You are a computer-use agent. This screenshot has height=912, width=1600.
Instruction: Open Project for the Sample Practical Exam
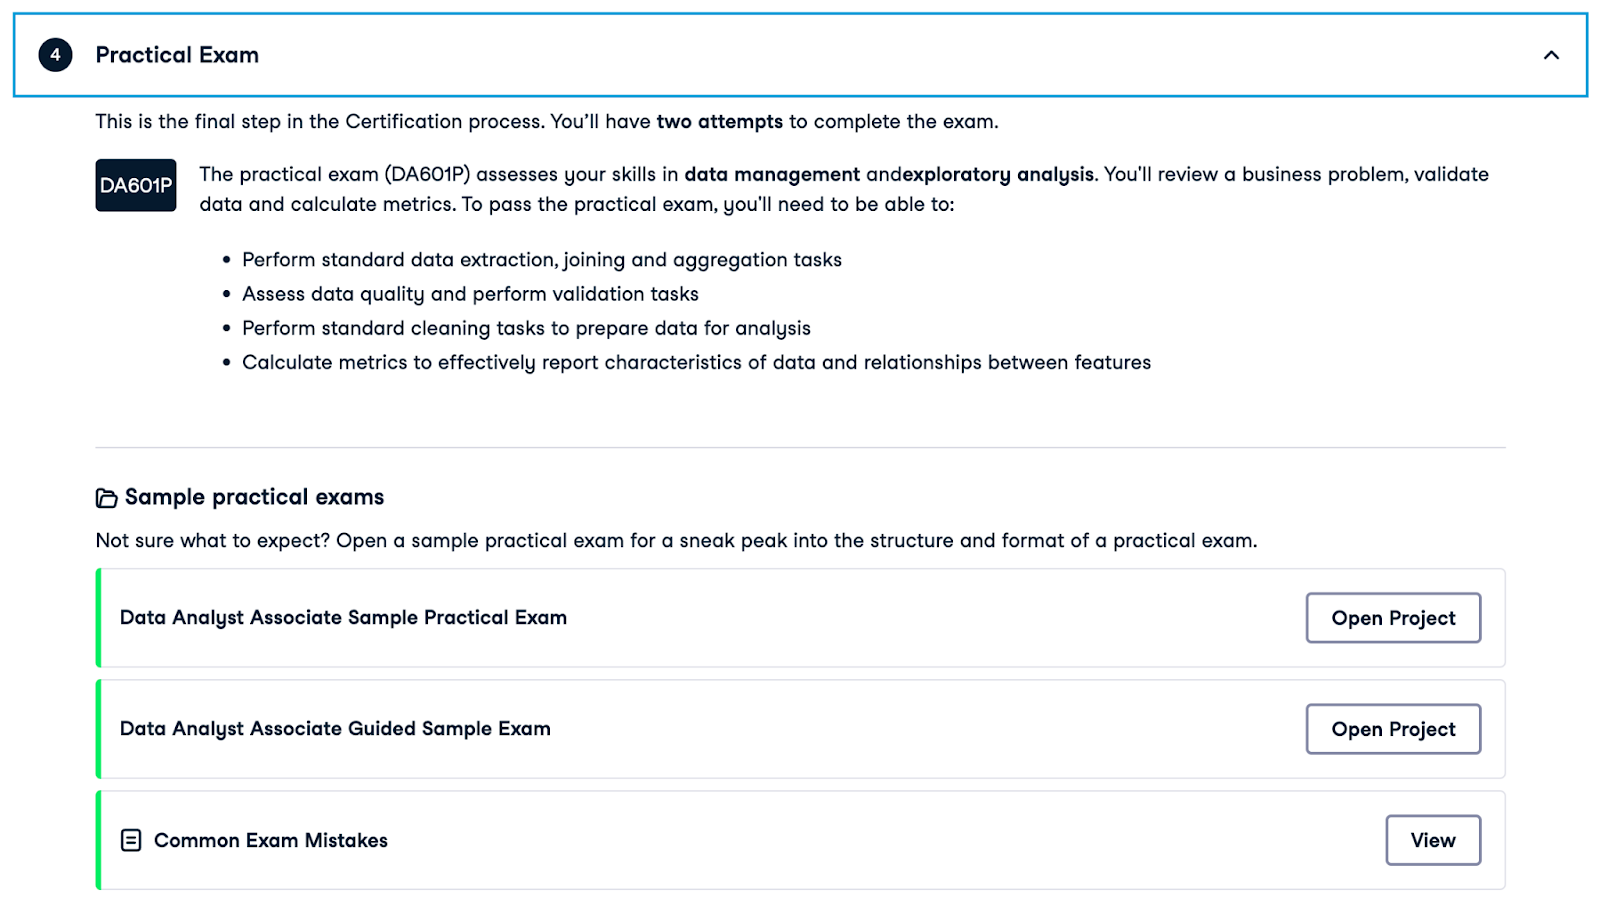tap(1392, 618)
